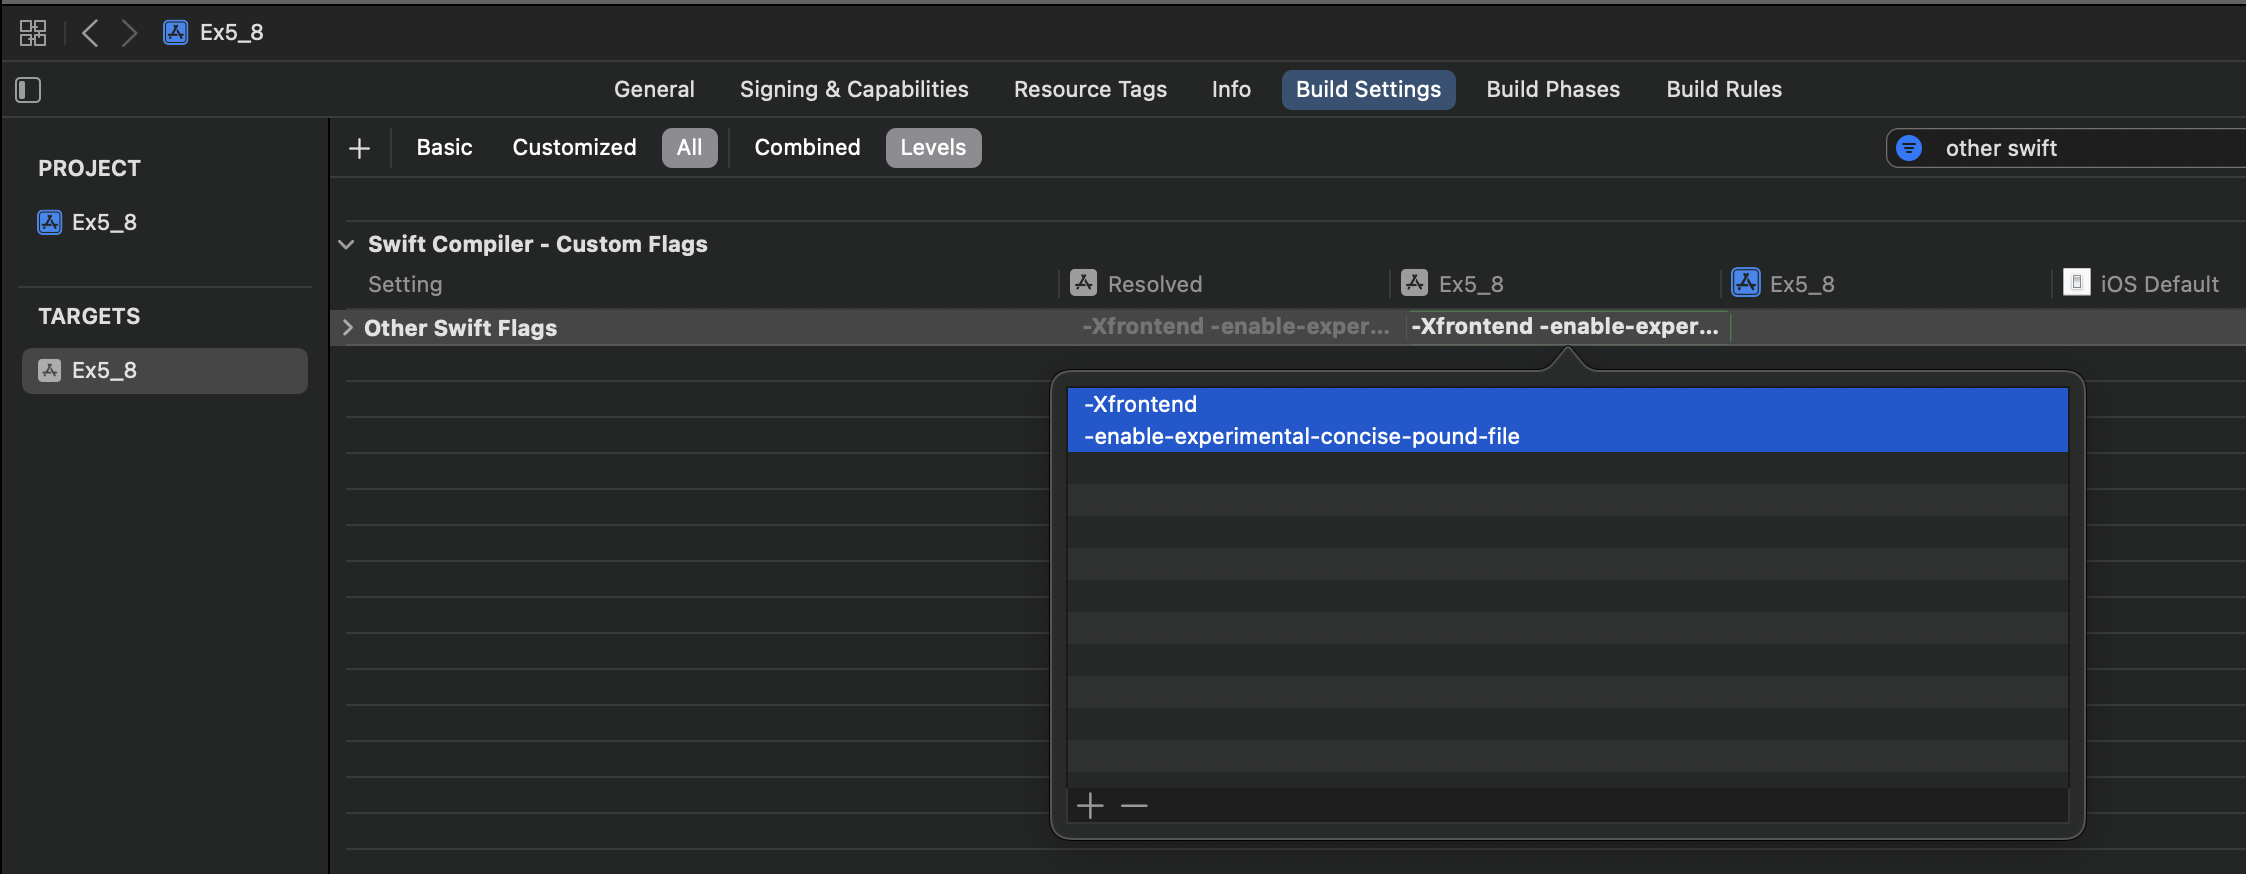Screen dimensions: 2246x874
Task: Click the Resolved value for Other Swift Flags
Action: coord(1235,326)
